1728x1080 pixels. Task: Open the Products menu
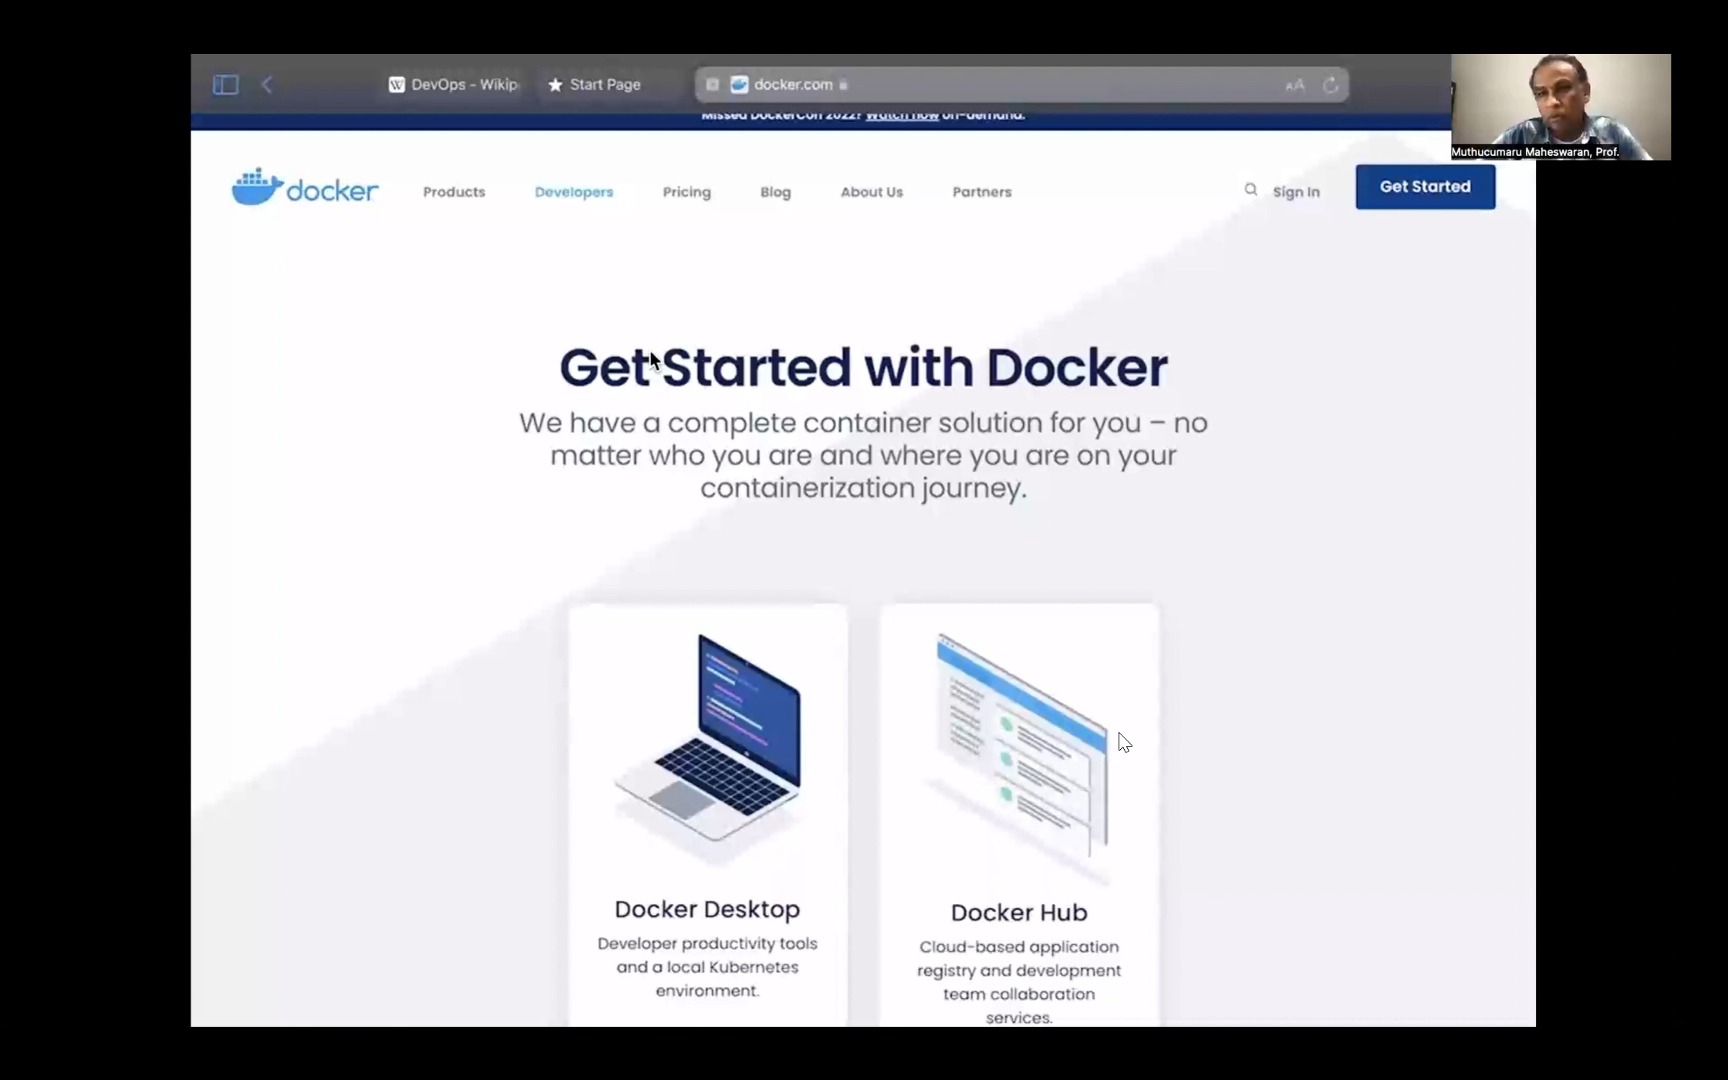pyautogui.click(x=454, y=192)
